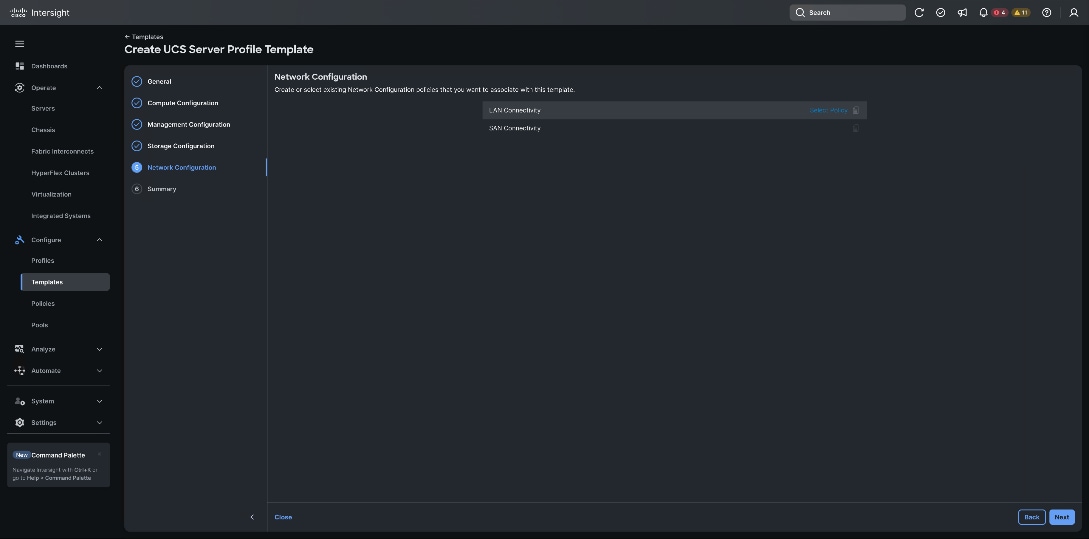The height and width of the screenshot is (539, 1089).
Task: Open Servers in the sidebar
Action: pyautogui.click(x=43, y=108)
